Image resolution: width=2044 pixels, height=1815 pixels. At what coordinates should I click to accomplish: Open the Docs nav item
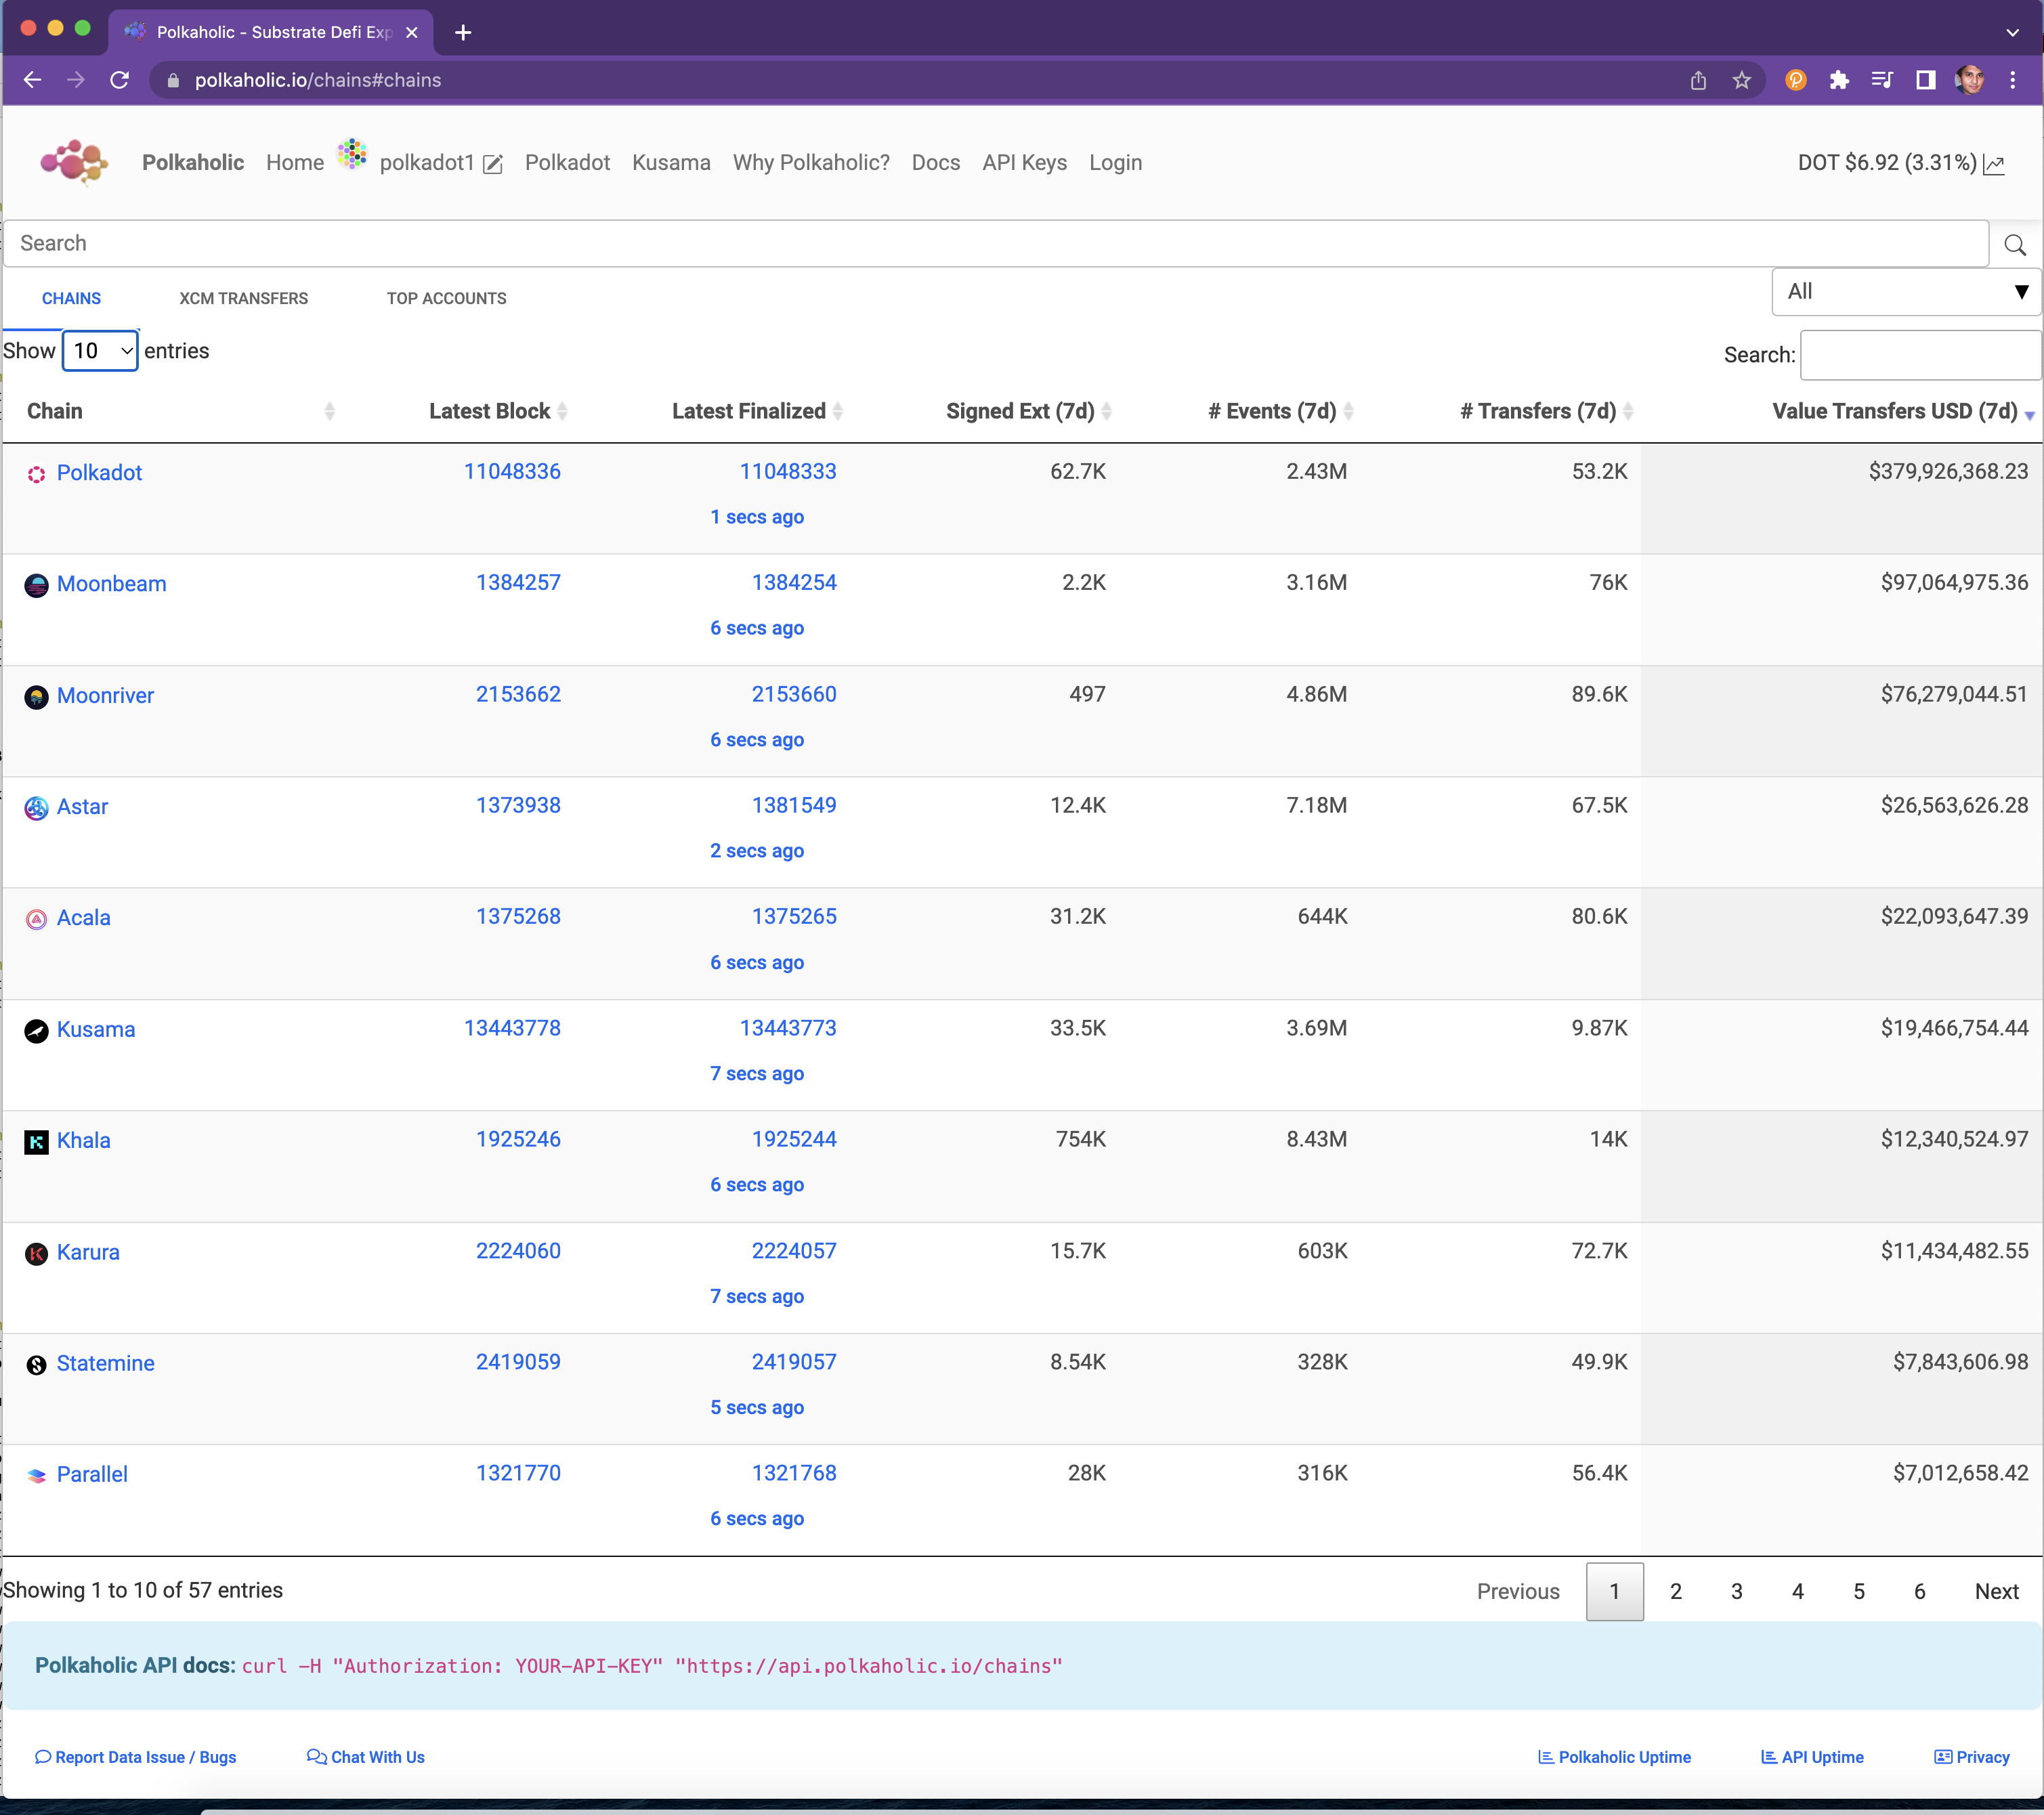(x=935, y=162)
